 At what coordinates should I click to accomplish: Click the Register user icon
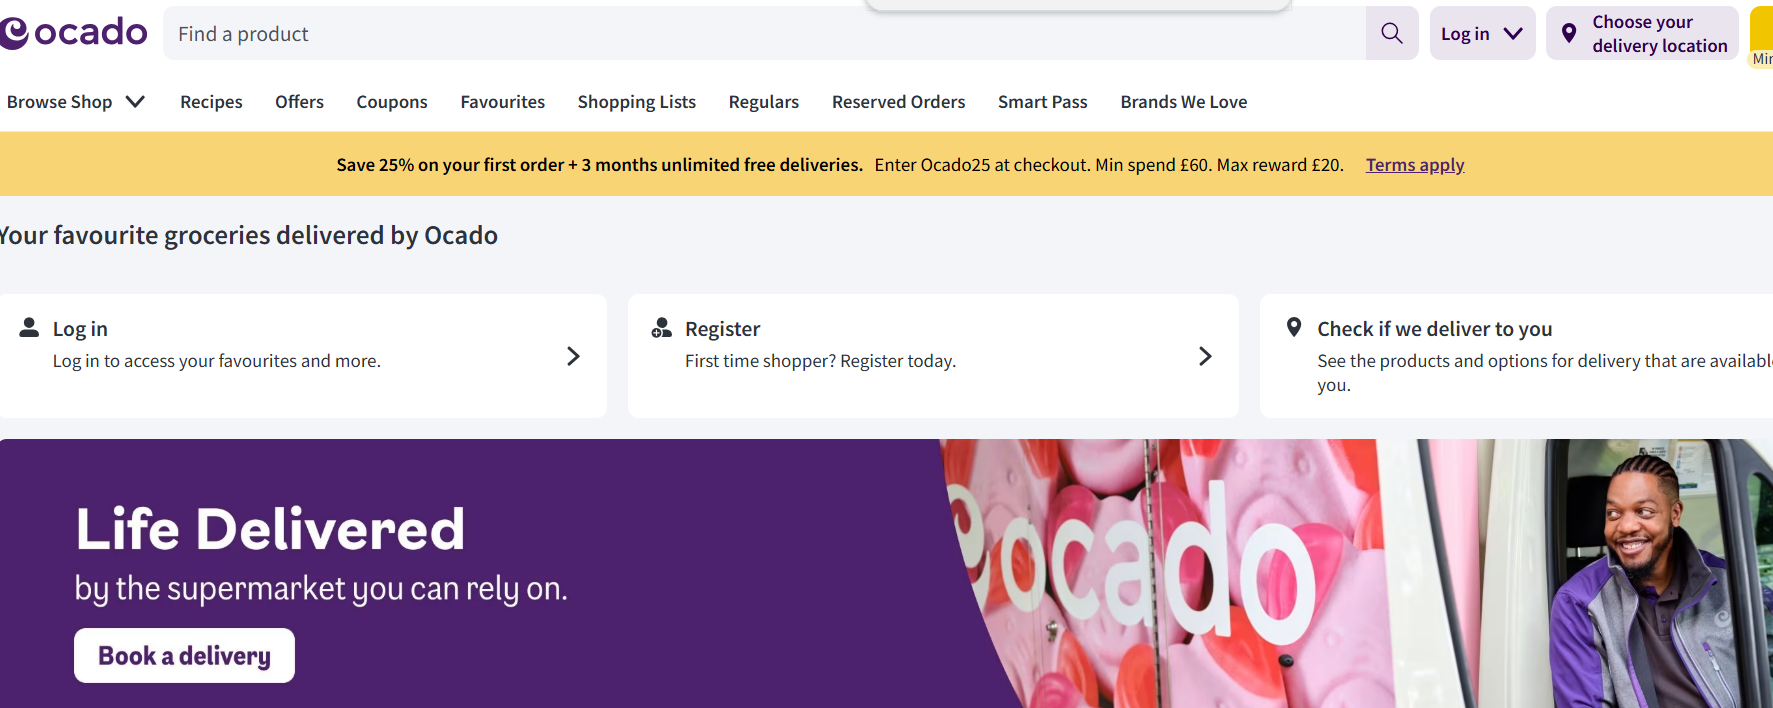(x=661, y=328)
